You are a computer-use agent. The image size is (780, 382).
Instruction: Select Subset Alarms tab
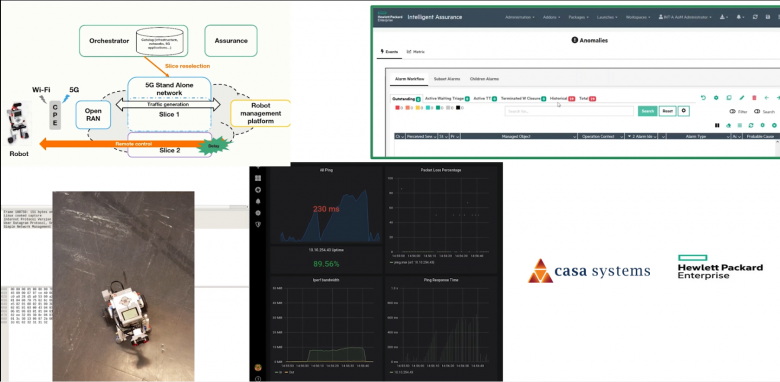(447, 79)
